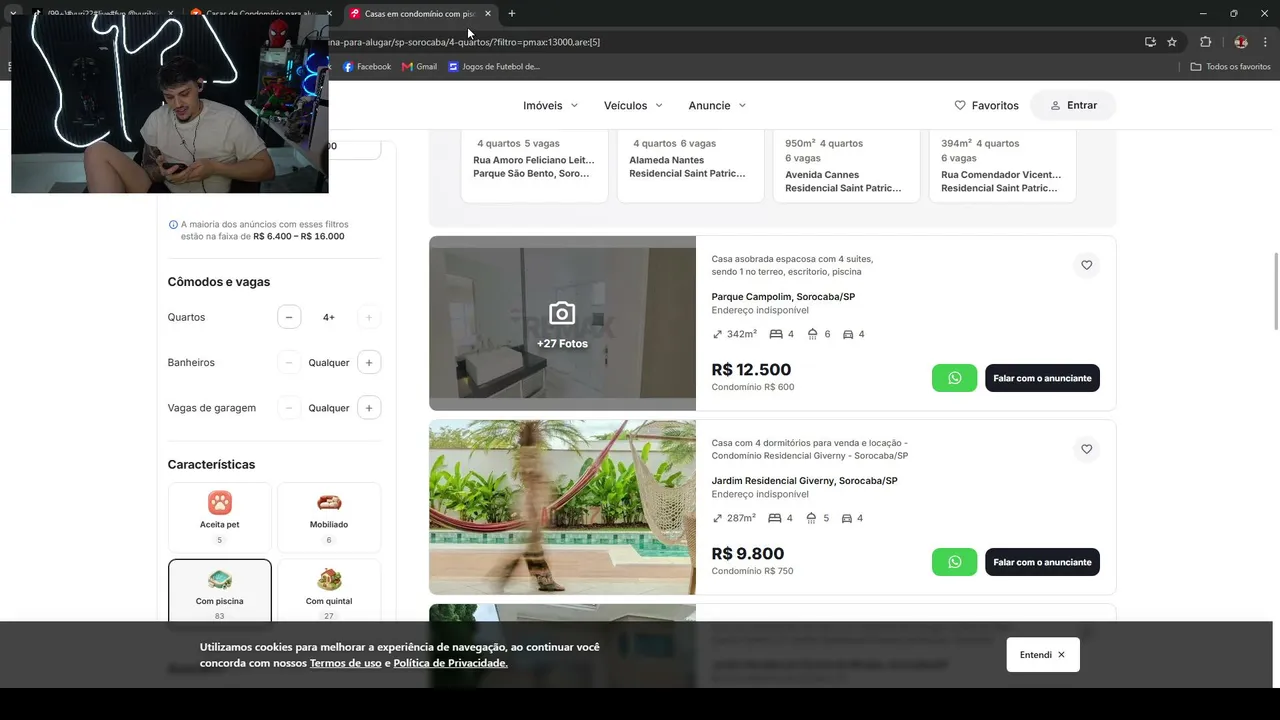Expand the Veículos menu

pos(633,105)
